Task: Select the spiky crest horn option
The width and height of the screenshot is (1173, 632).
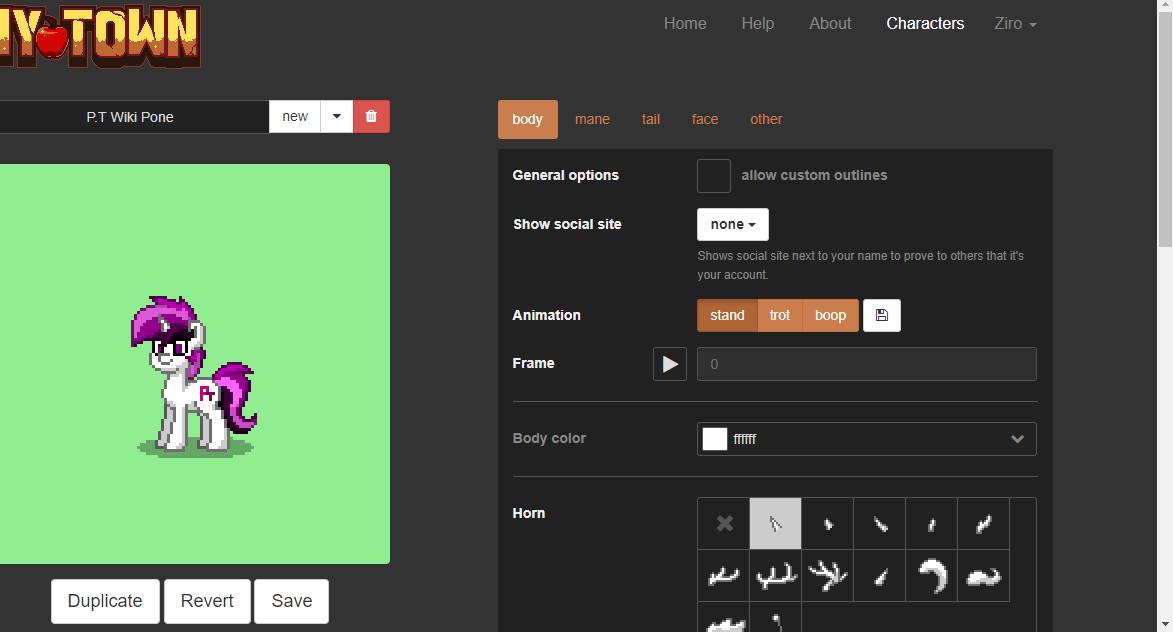Action: point(723,619)
